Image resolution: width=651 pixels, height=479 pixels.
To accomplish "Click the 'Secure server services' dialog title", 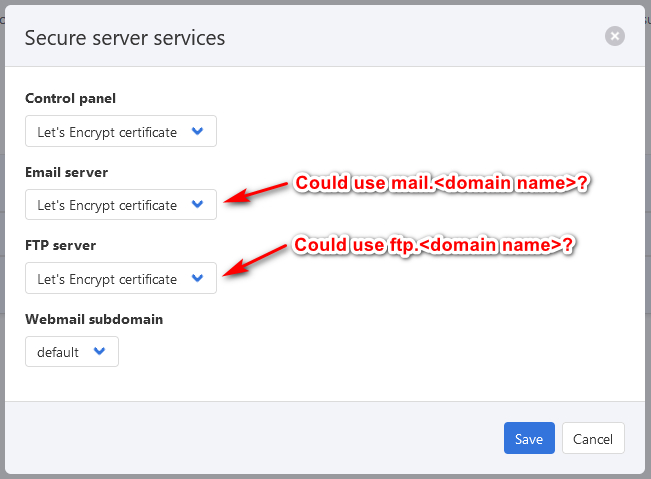I will pyautogui.click(x=124, y=38).
